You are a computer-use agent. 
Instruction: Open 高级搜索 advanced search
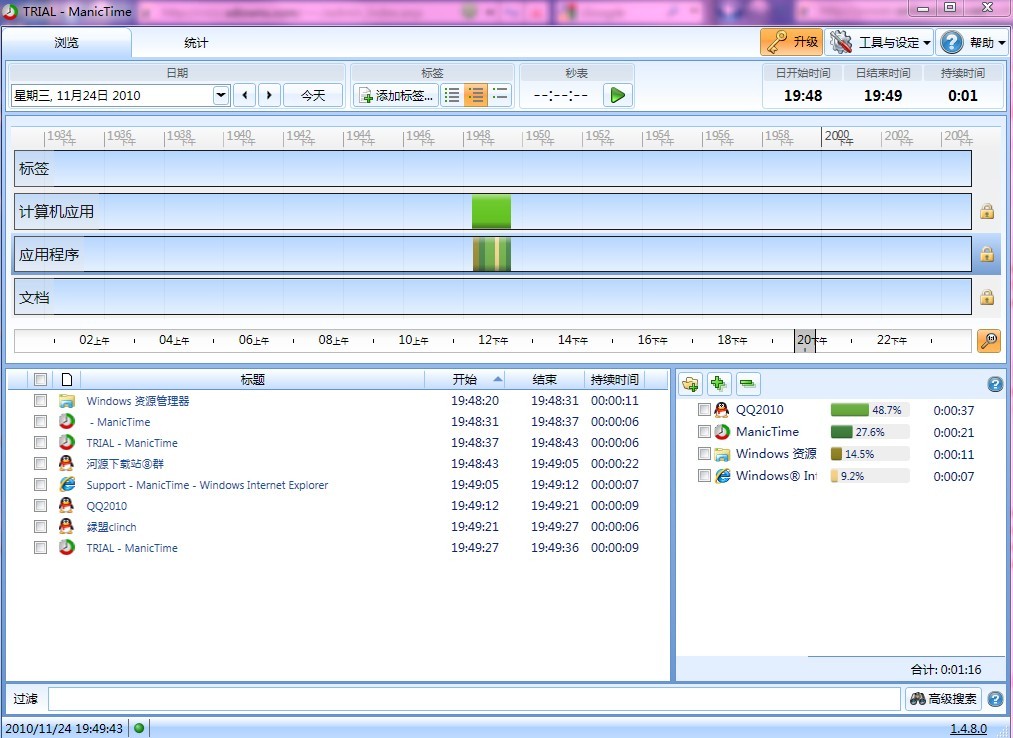pos(944,699)
